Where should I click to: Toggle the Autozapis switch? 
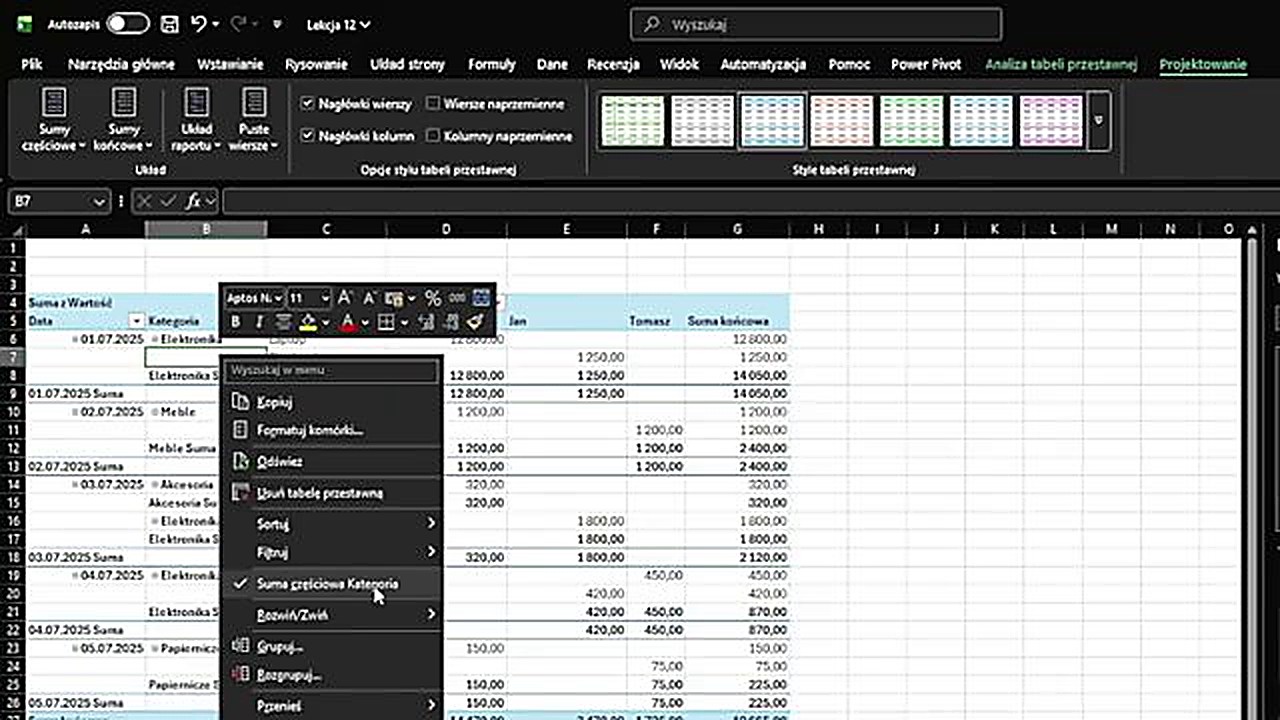point(128,24)
